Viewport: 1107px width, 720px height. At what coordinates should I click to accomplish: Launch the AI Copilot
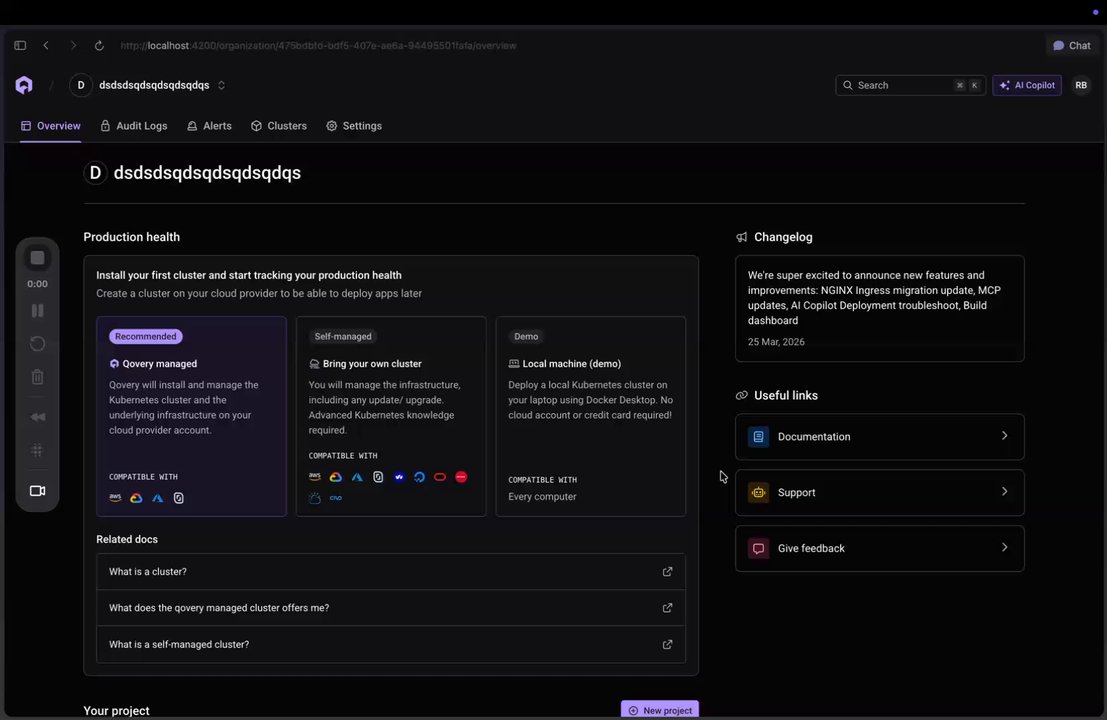(1026, 85)
